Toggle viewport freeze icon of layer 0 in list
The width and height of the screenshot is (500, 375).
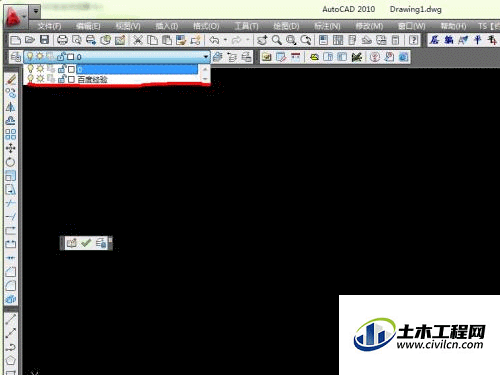(x=51, y=69)
